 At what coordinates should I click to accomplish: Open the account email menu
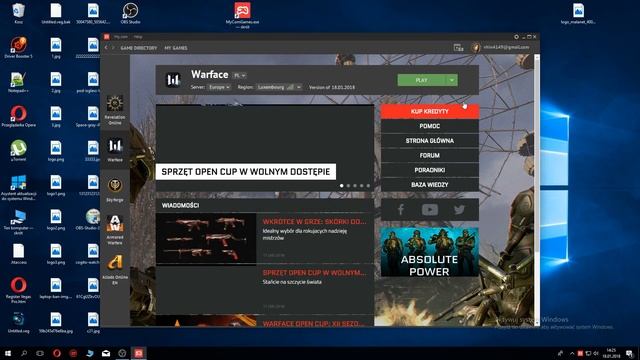coord(506,47)
